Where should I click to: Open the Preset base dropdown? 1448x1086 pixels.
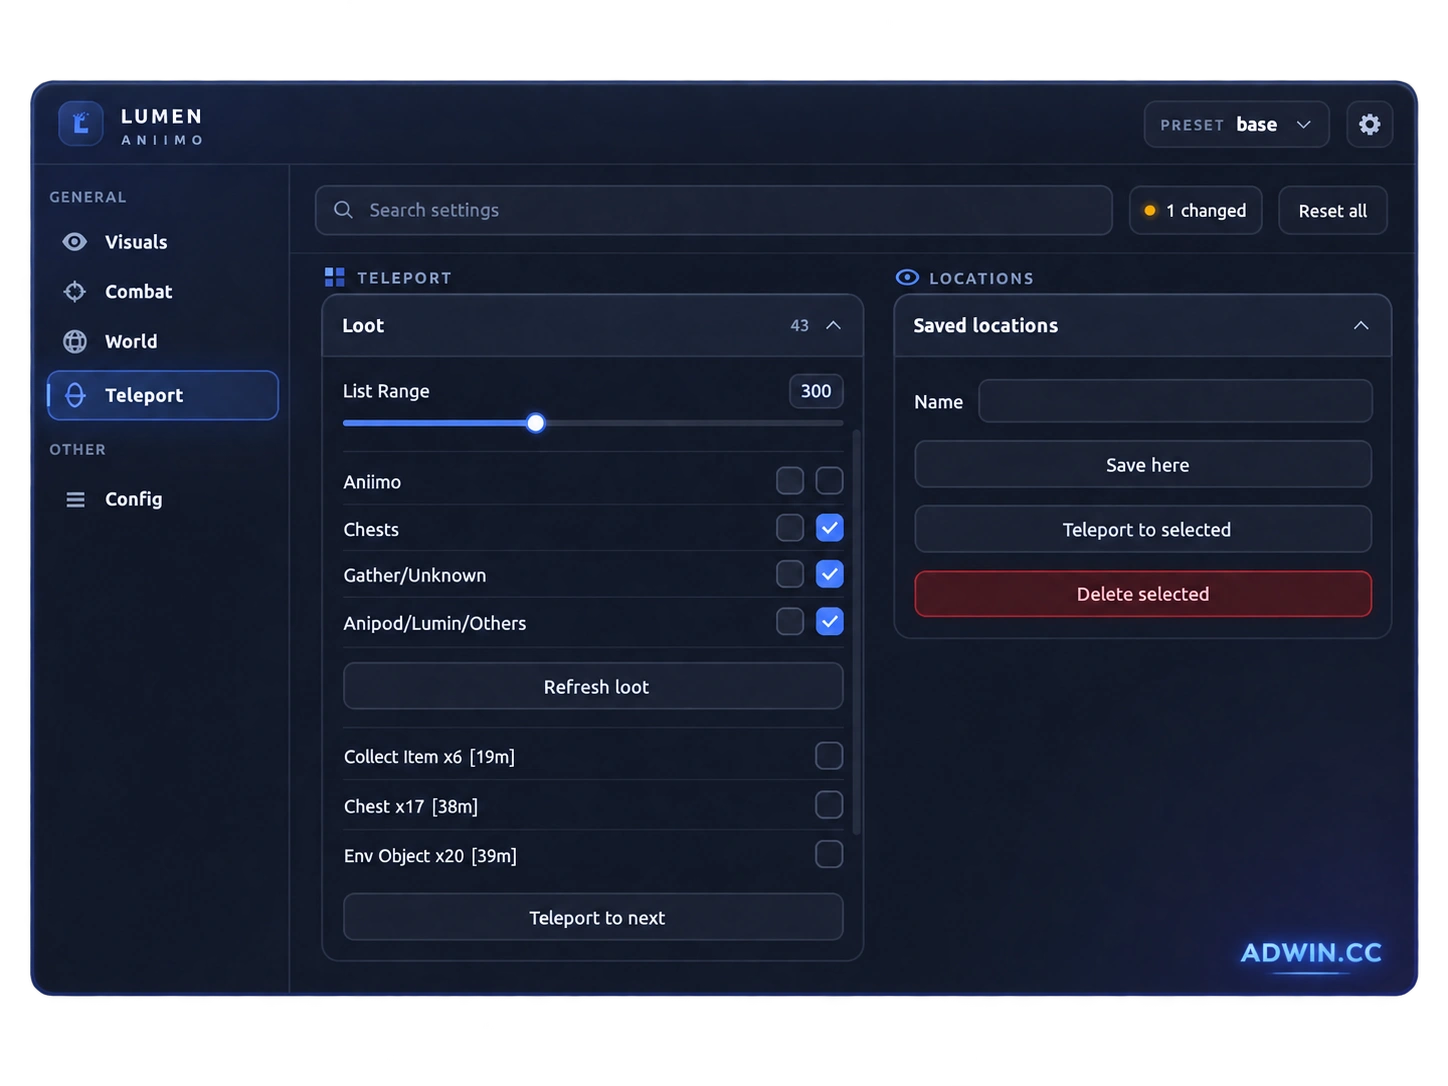(x=1236, y=125)
